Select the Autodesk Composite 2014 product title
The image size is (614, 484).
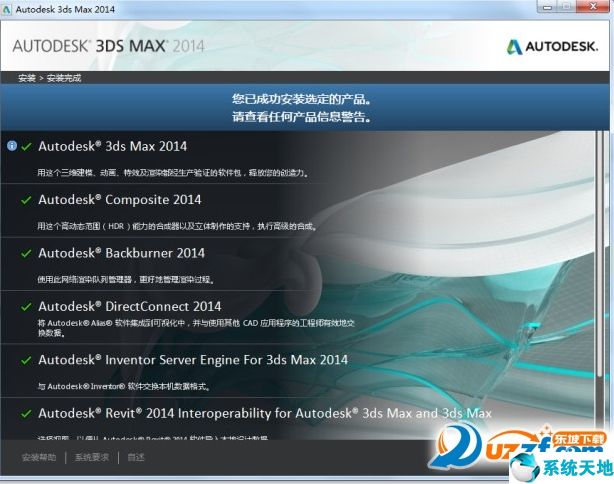click(x=120, y=200)
